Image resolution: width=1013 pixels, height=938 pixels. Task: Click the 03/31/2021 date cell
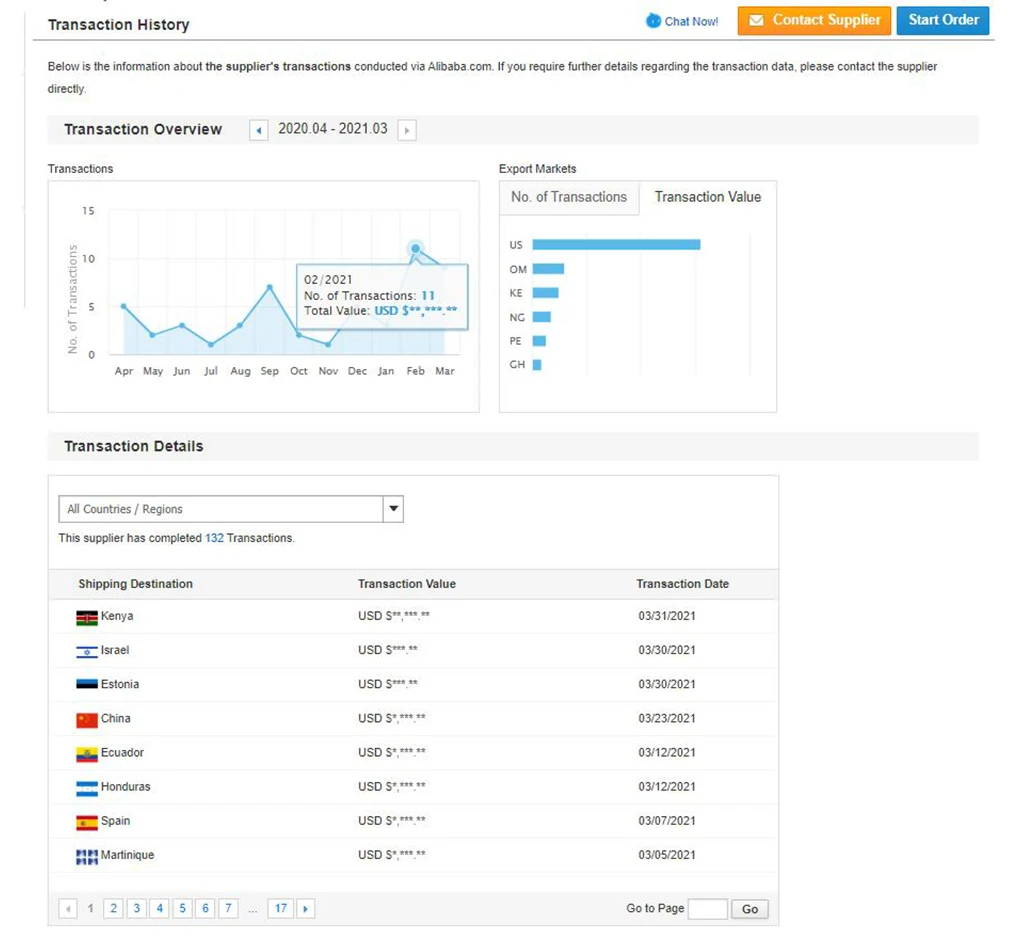point(667,616)
